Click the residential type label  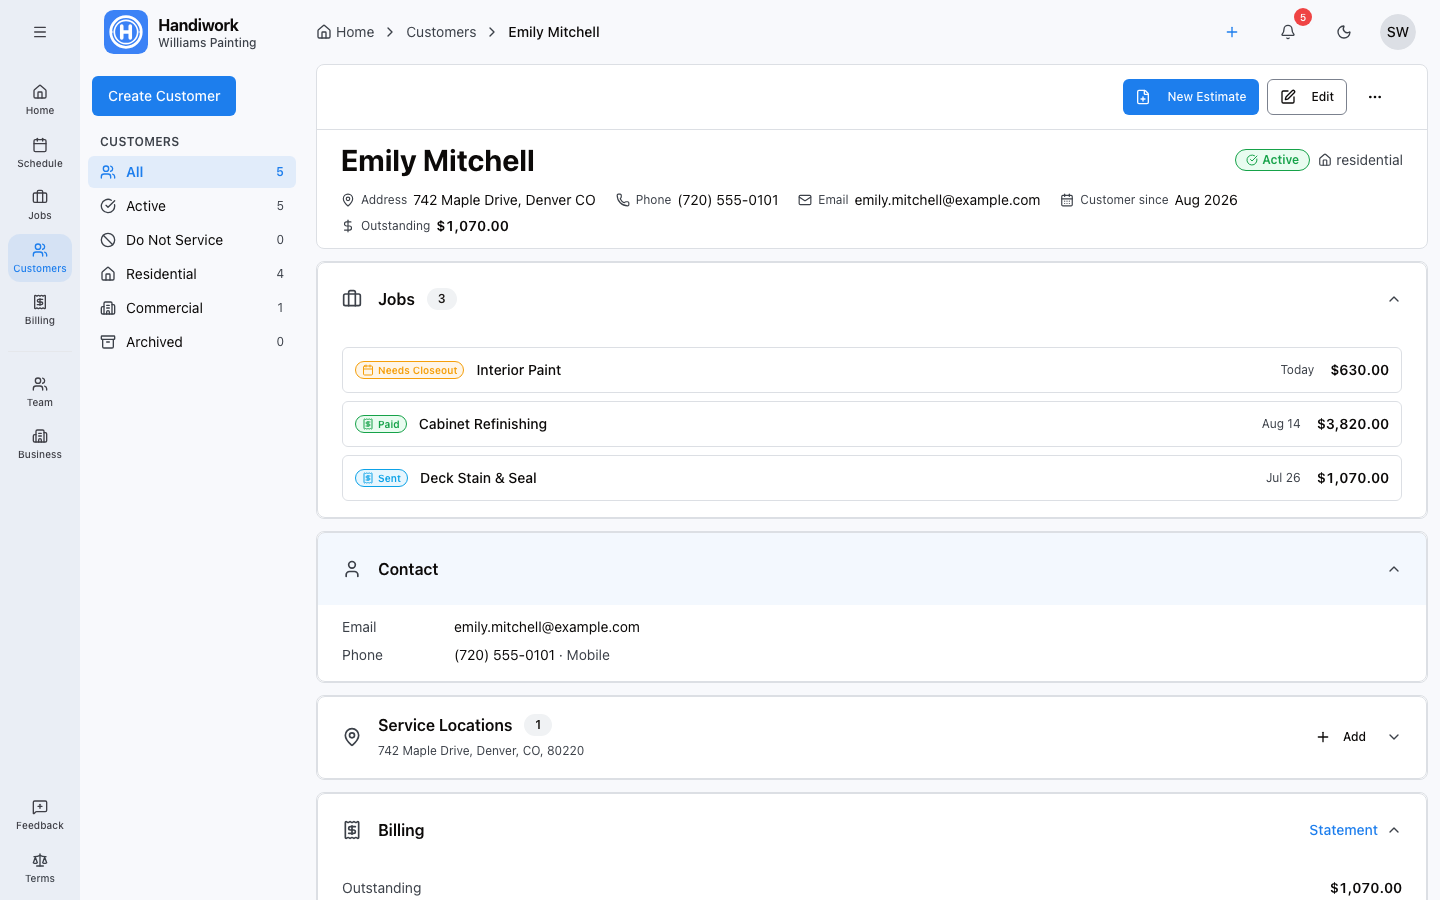point(1361,160)
